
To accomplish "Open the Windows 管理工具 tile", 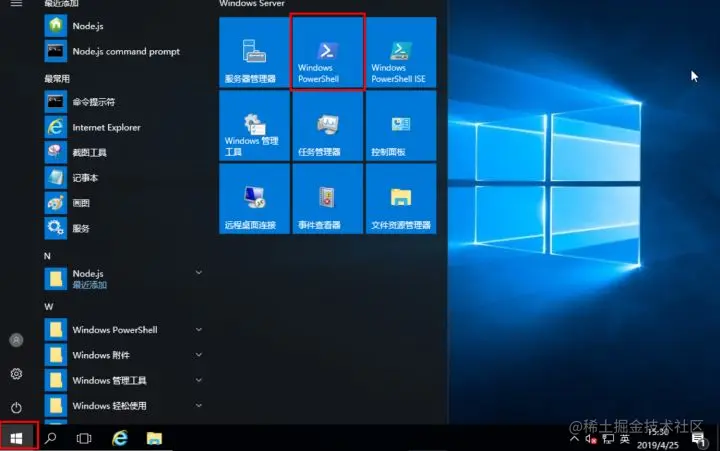I will (254, 125).
